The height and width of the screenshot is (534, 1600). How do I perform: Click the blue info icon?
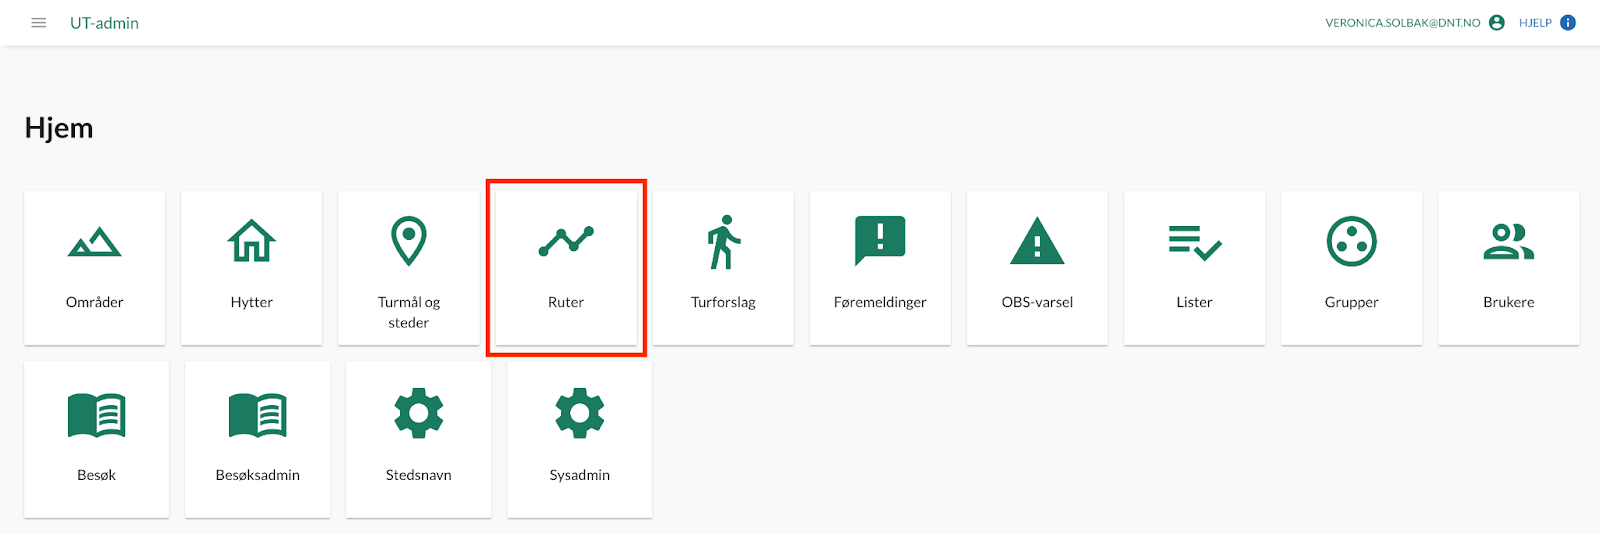1568,23
